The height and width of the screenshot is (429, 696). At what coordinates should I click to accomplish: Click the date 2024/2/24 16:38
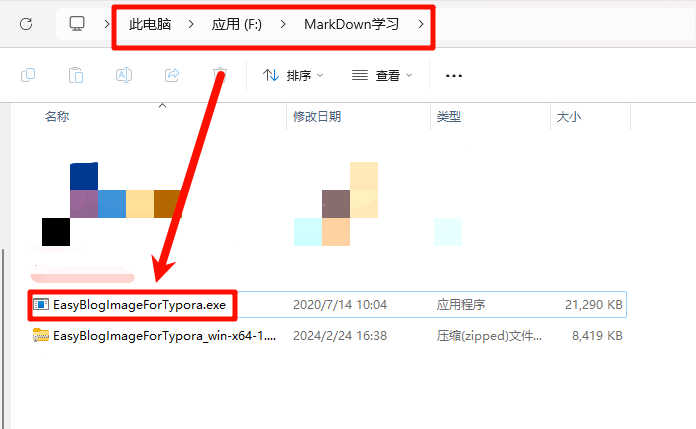(340, 336)
